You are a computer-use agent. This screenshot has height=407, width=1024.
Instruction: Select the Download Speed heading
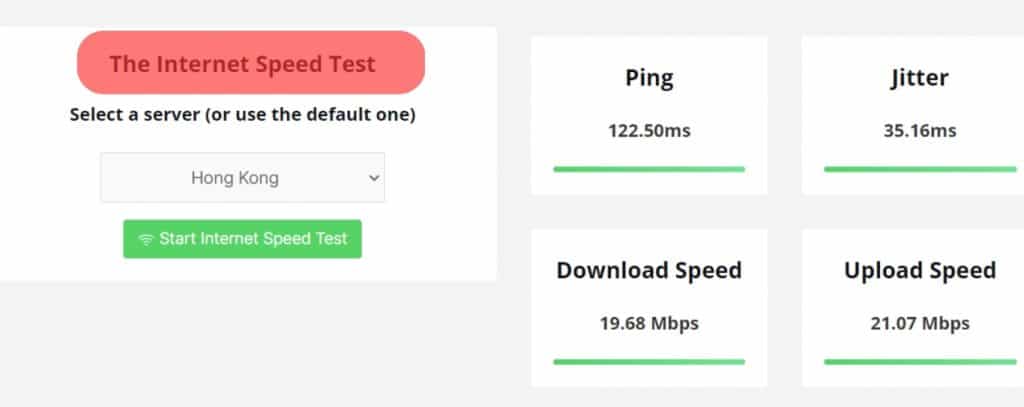tap(649, 270)
